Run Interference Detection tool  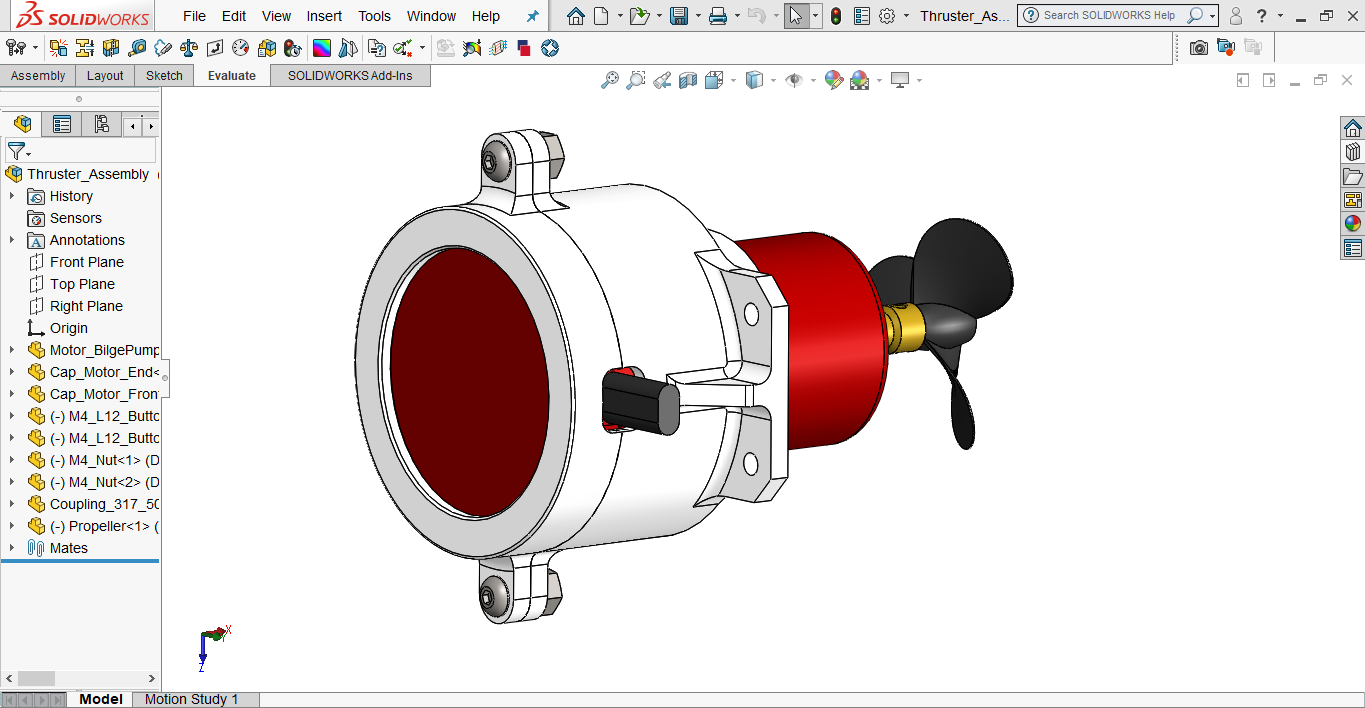59,48
